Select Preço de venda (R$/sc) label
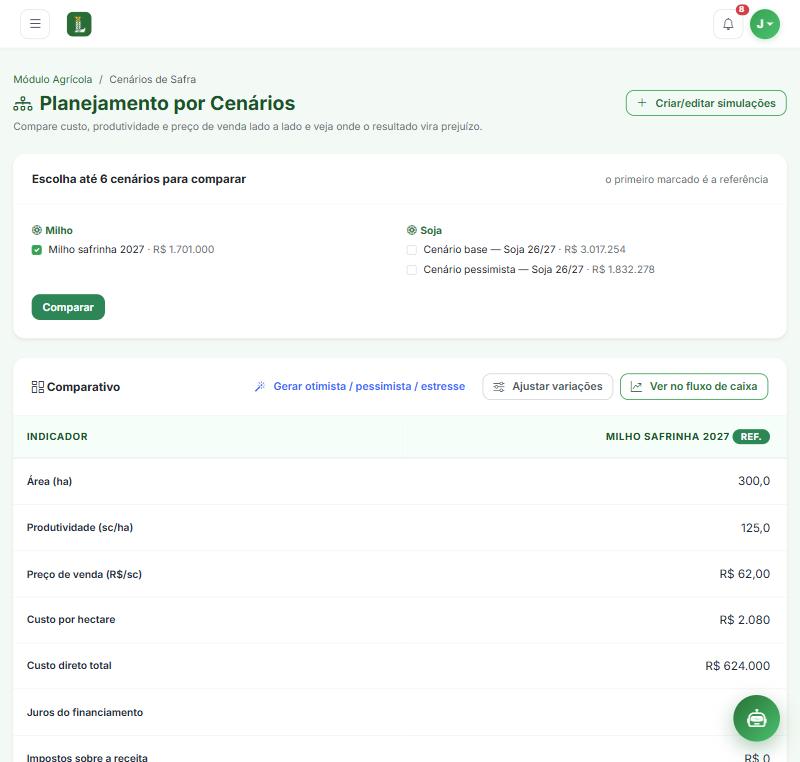The width and height of the screenshot is (800, 762). tap(84, 574)
